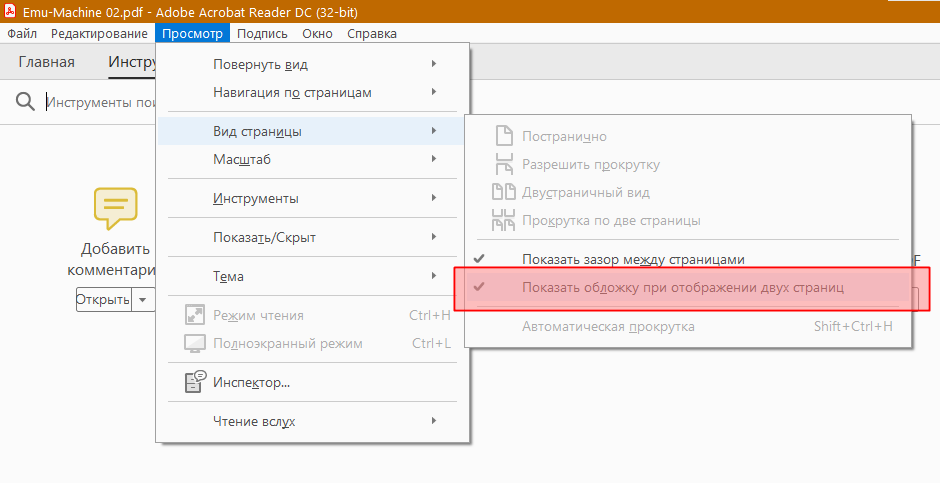Image resolution: width=940 pixels, height=483 pixels.
Task: Click the search magnifier icon
Action: [x=25, y=101]
